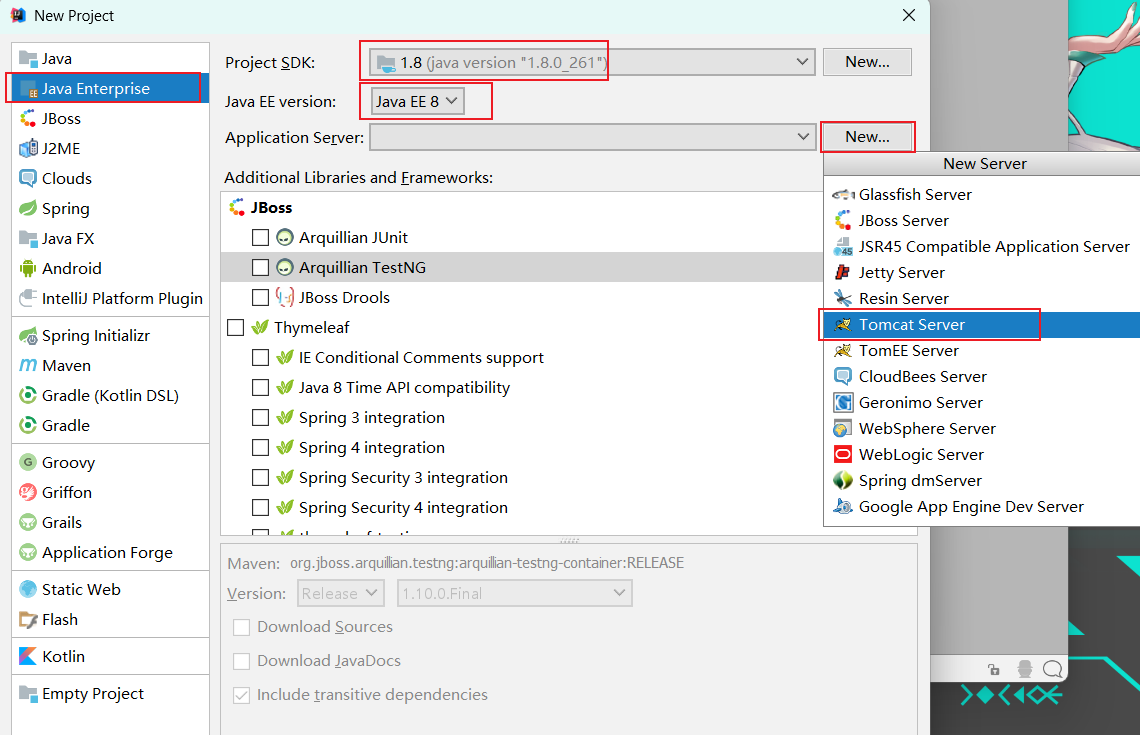
Task: Check the Arquillian TestNG checkbox
Action: (x=260, y=268)
